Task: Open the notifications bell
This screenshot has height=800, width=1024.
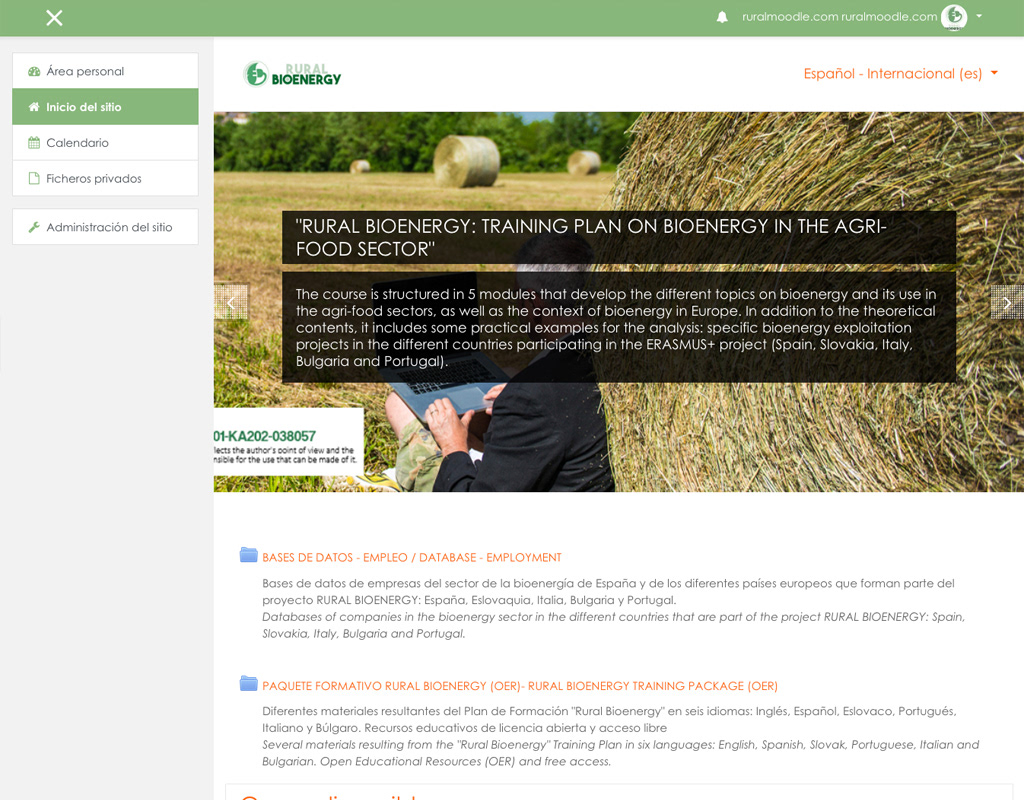Action: tap(722, 17)
